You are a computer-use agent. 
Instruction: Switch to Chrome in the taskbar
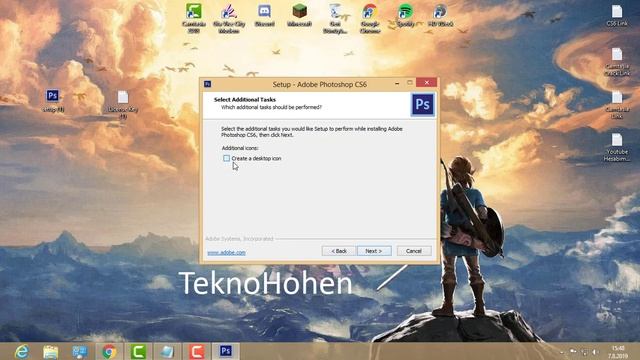tap(109, 351)
